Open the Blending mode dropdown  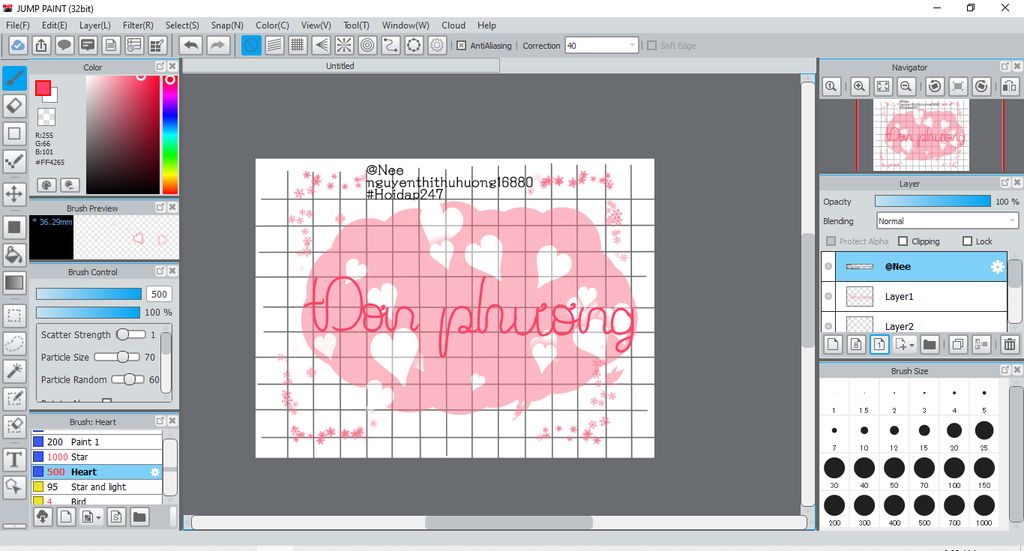(x=947, y=221)
